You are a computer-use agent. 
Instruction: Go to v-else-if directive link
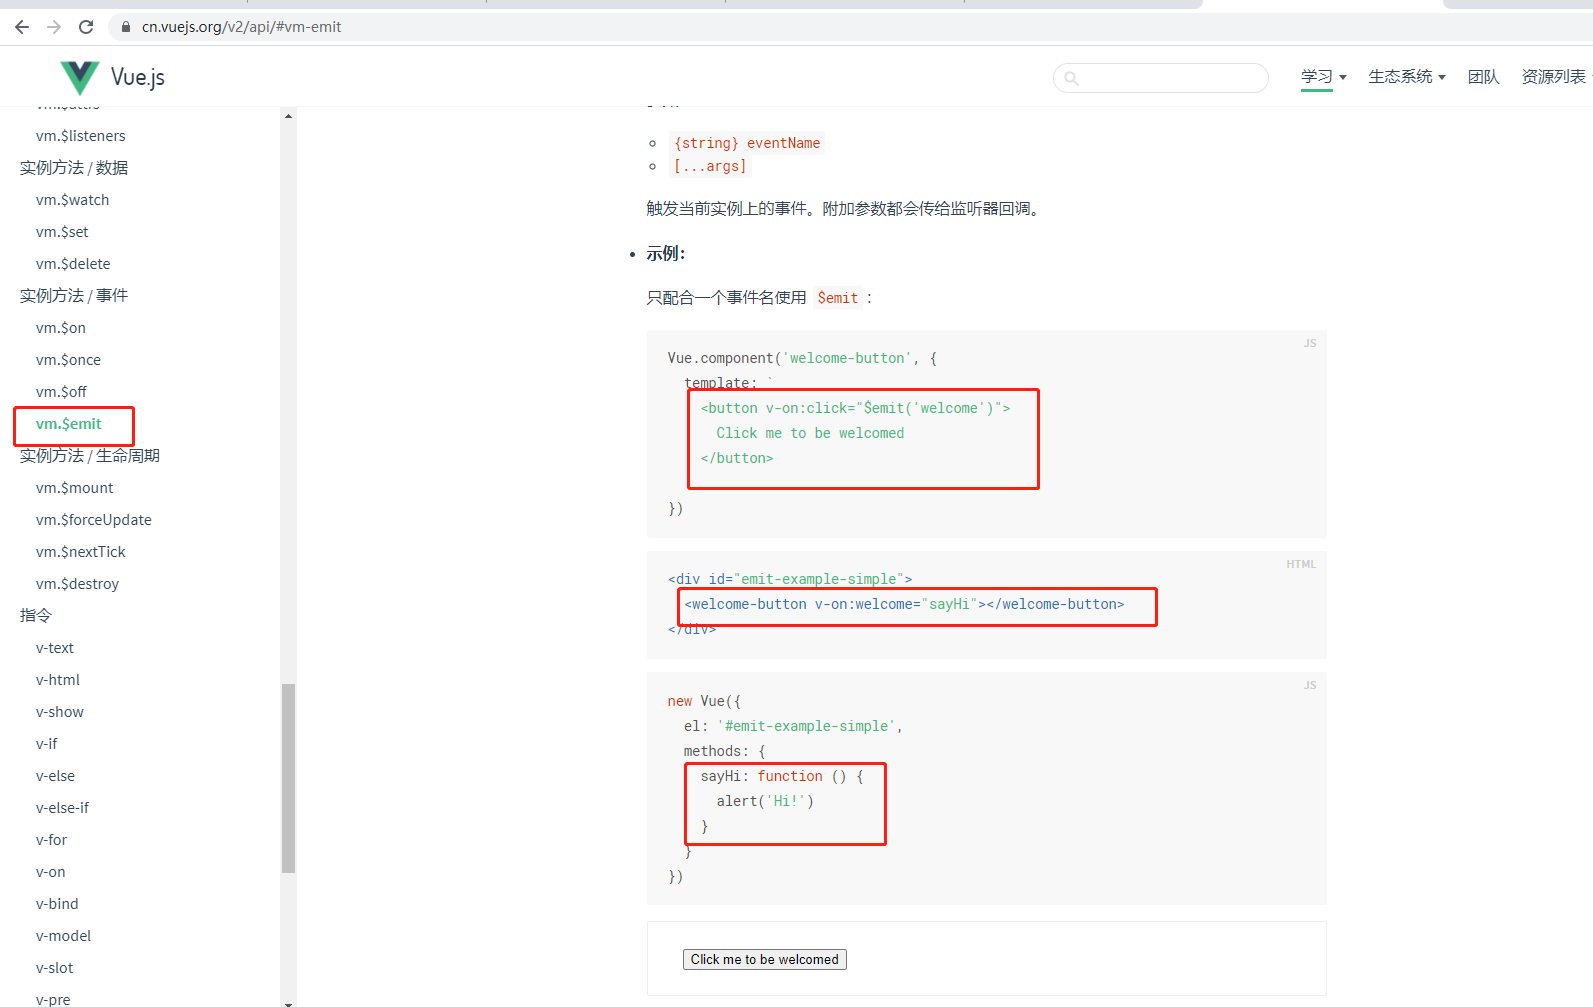click(62, 808)
